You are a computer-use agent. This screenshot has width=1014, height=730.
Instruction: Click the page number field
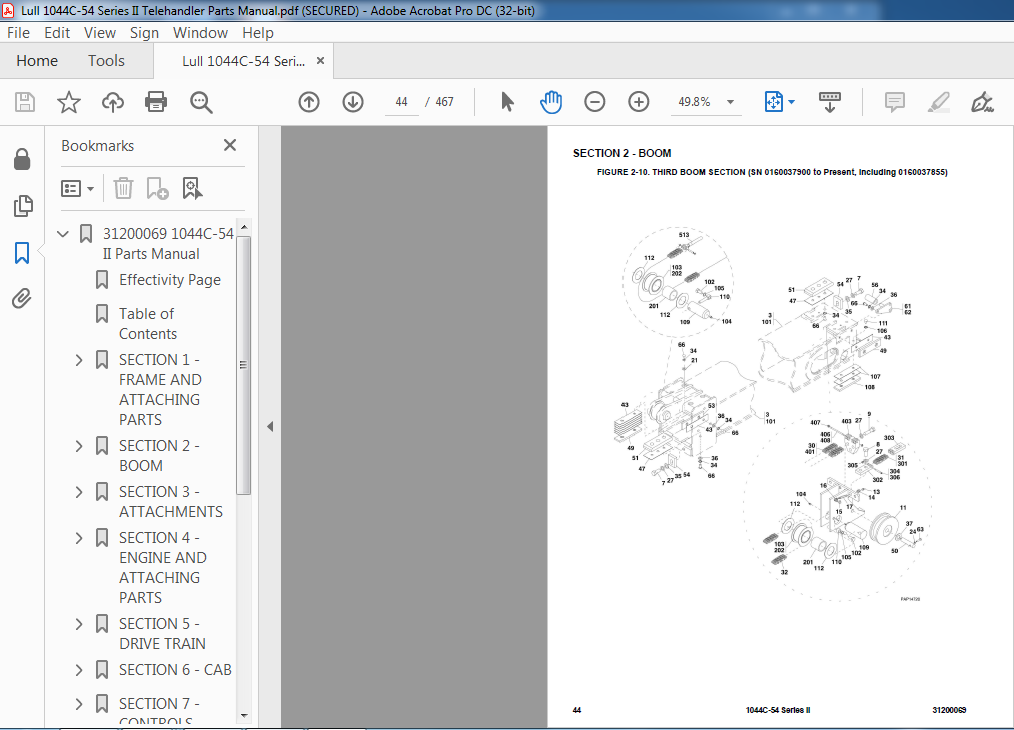click(x=401, y=102)
